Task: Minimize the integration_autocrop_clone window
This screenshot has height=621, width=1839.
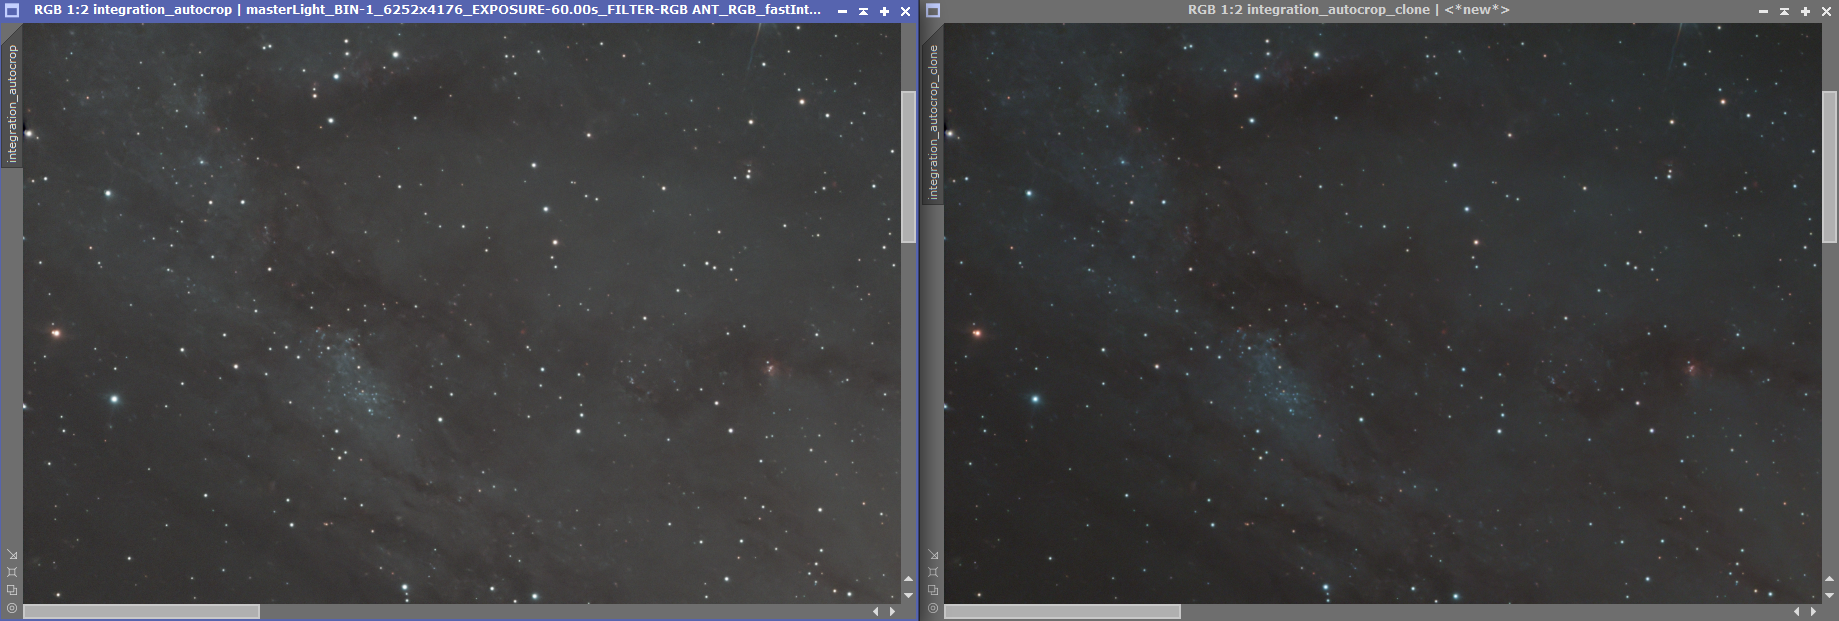Action: pos(1763,12)
